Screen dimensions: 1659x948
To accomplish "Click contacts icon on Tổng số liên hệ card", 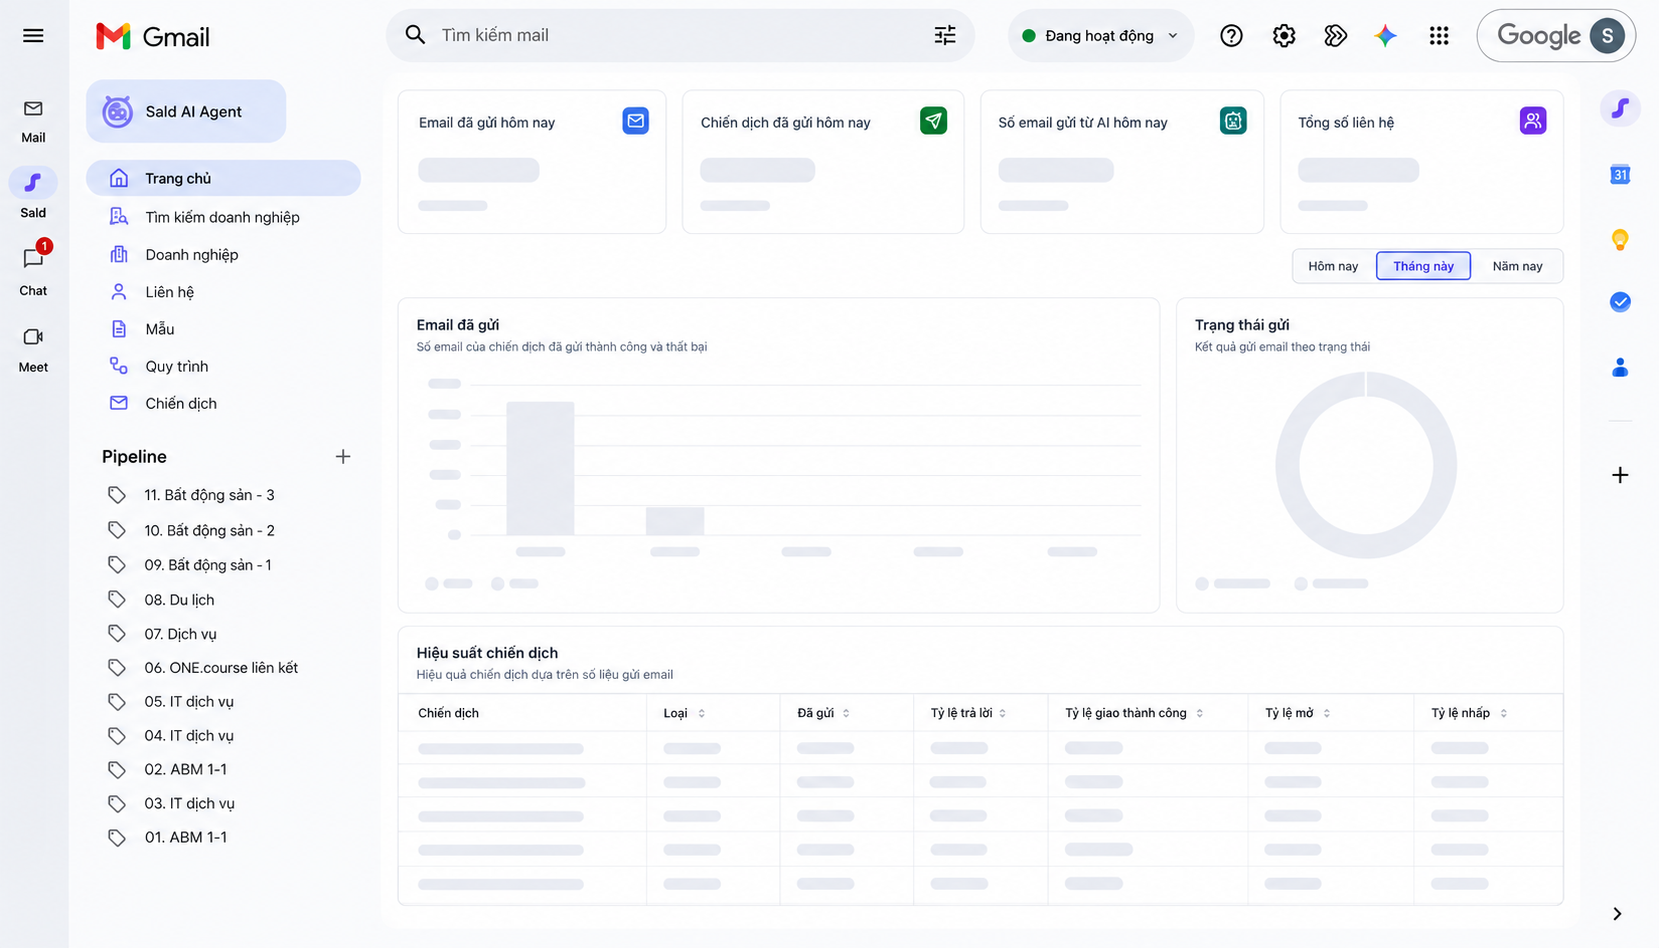I will tap(1533, 121).
